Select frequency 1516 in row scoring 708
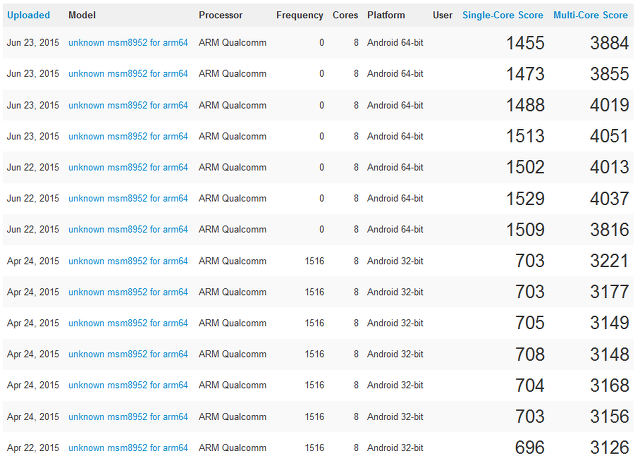 (315, 354)
